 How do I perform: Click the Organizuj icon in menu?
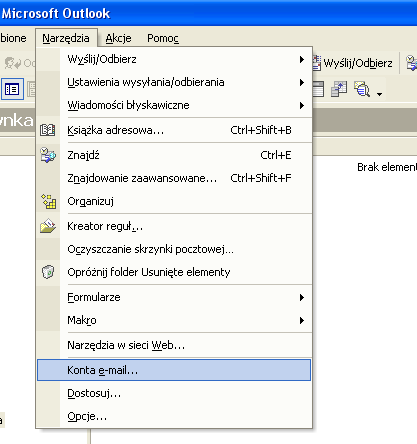pyautogui.click(x=48, y=201)
